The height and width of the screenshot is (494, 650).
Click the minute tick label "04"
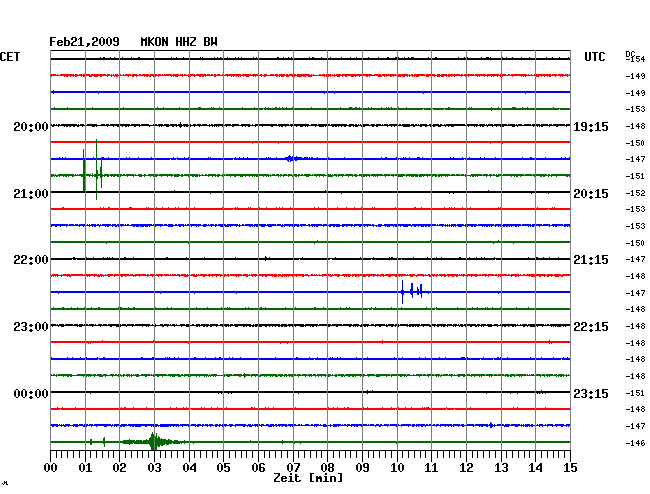189,468
